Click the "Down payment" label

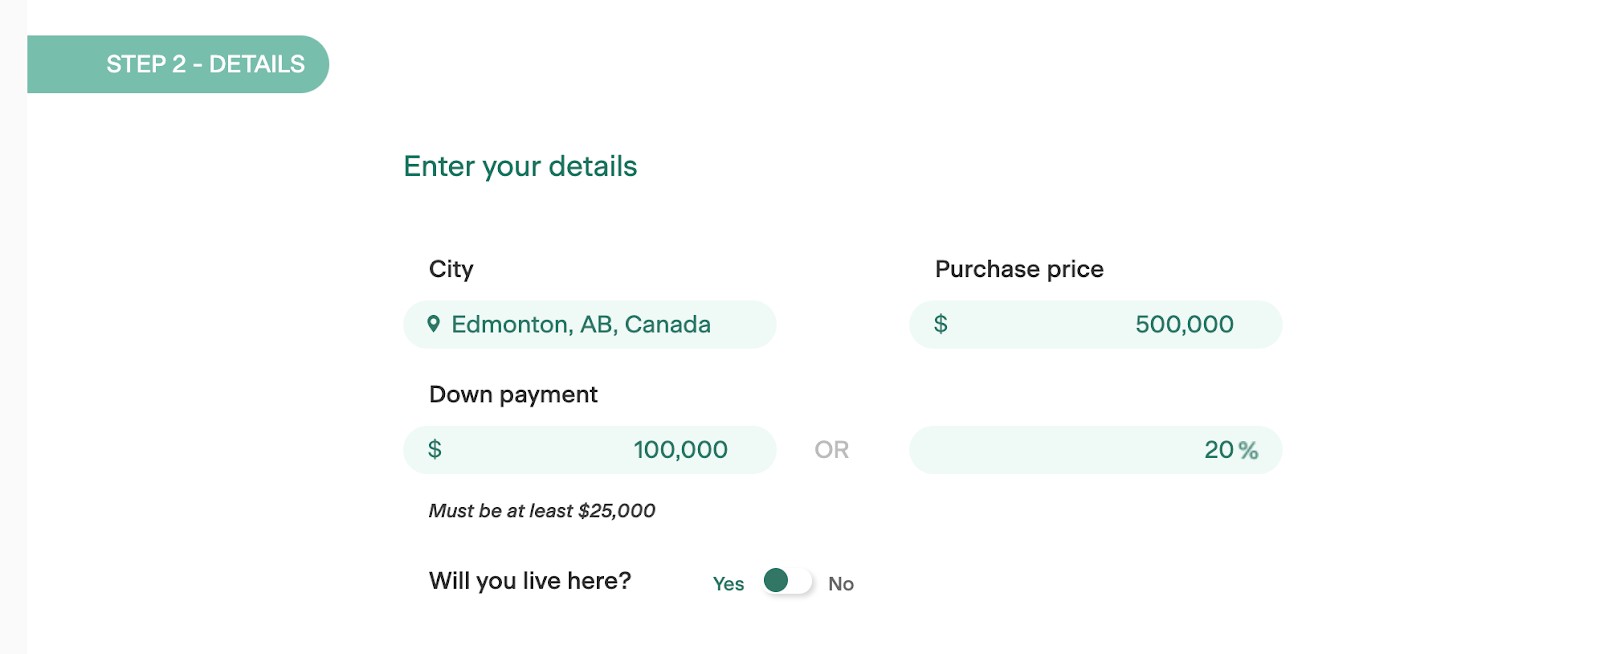[513, 394]
